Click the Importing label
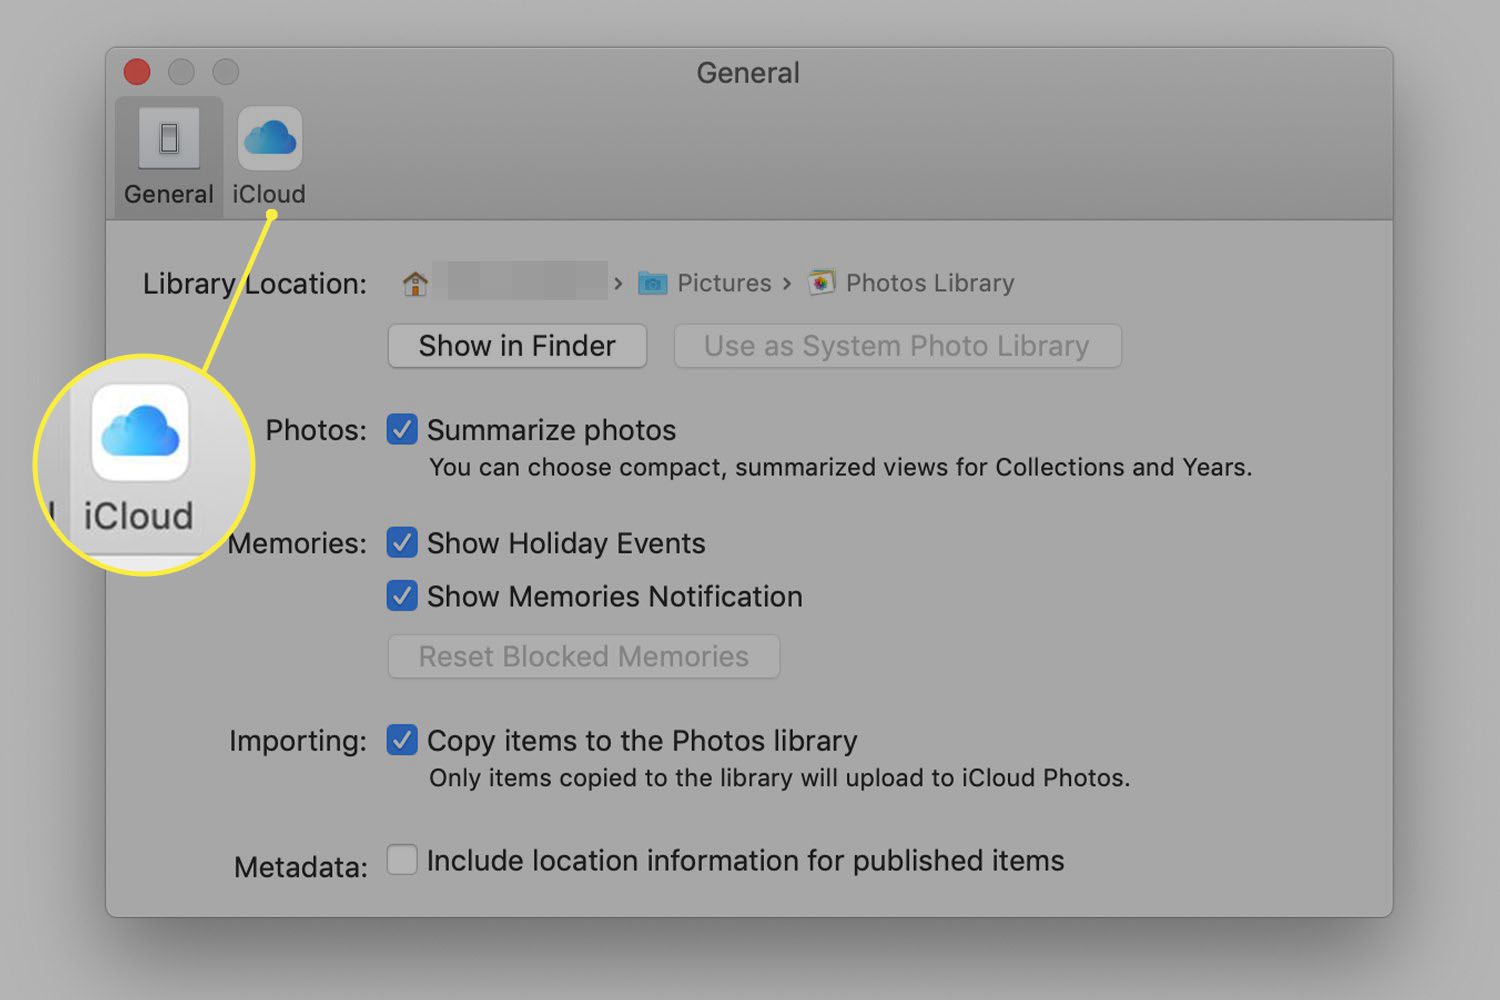Viewport: 1500px width, 1000px height. [298, 741]
